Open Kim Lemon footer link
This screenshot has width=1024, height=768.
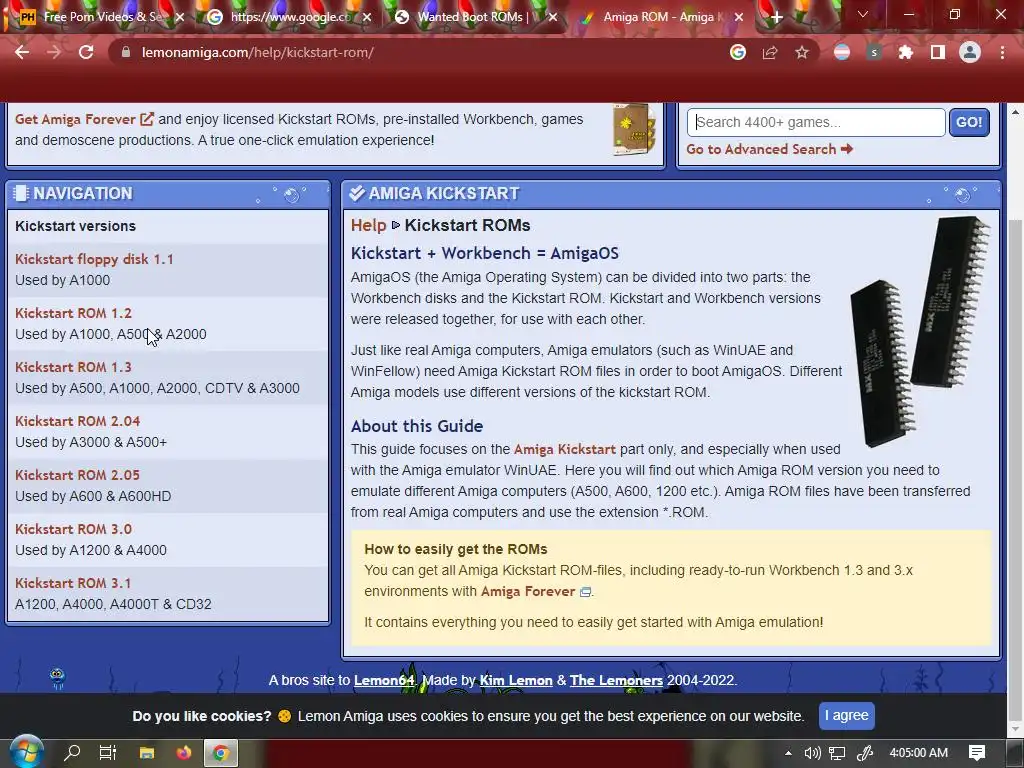tap(516, 680)
